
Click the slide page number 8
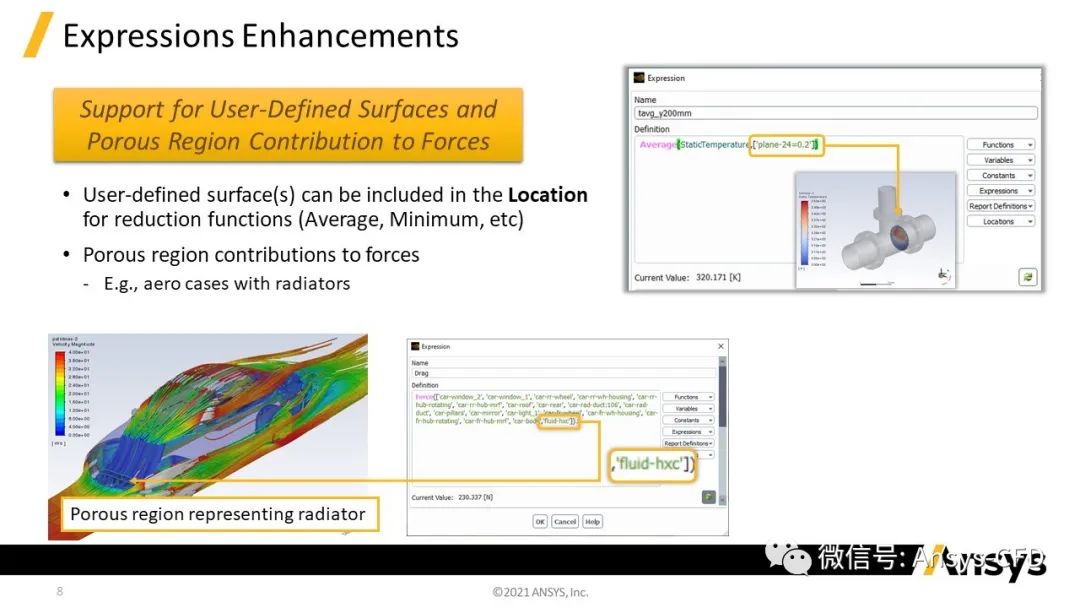tap(60, 591)
